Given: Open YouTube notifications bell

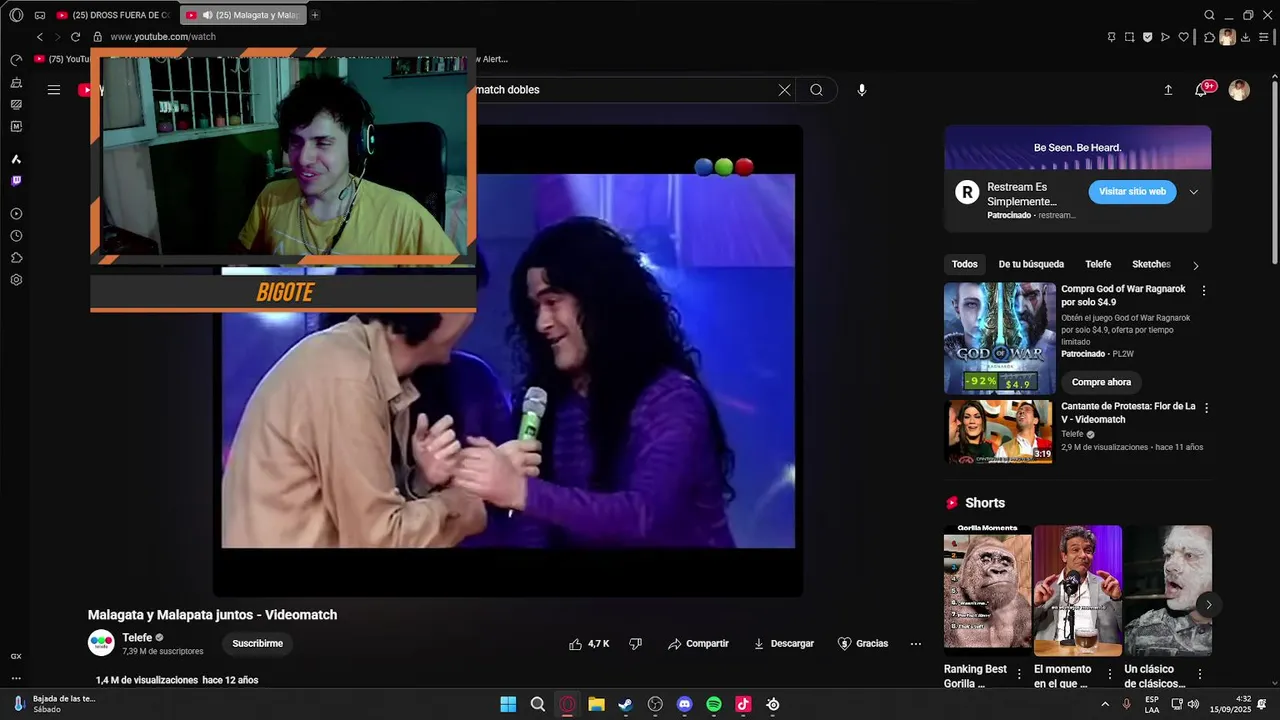Looking at the screenshot, I should pyautogui.click(x=1201, y=90).
